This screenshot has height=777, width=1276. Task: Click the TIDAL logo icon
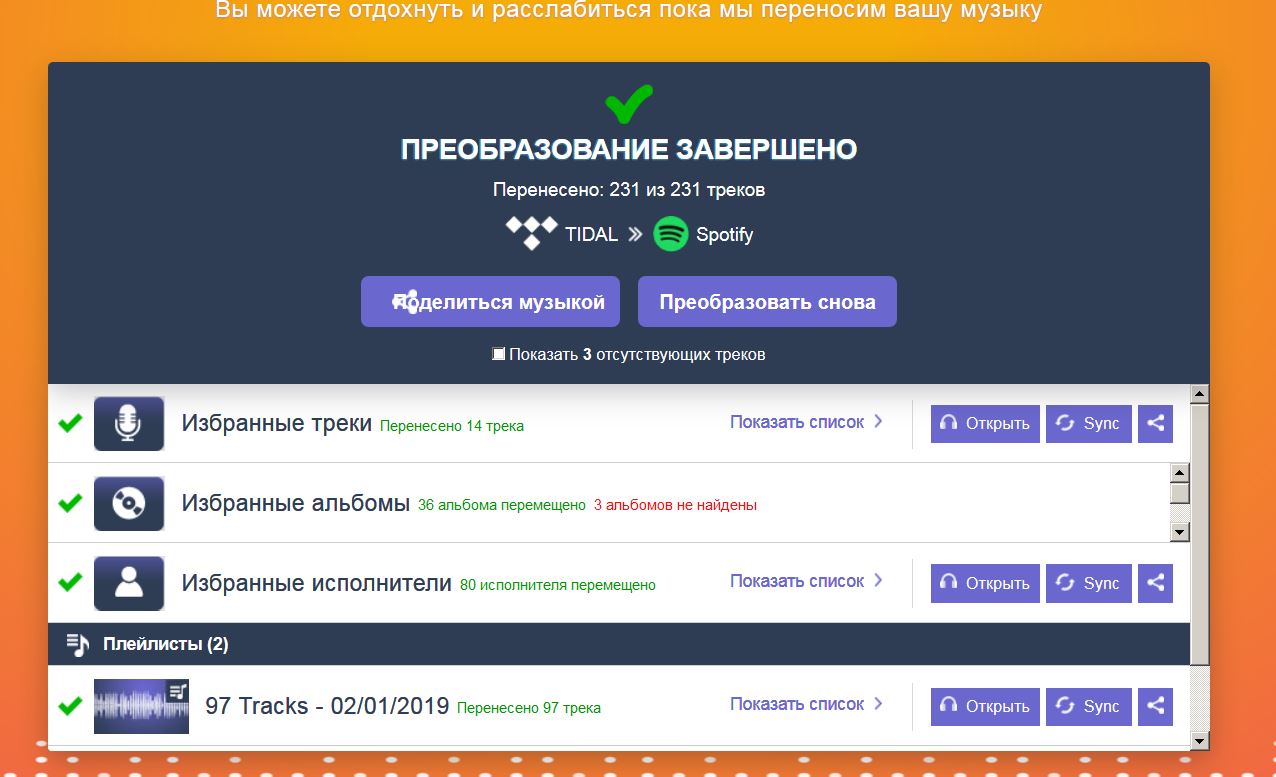tap(531, 233)
